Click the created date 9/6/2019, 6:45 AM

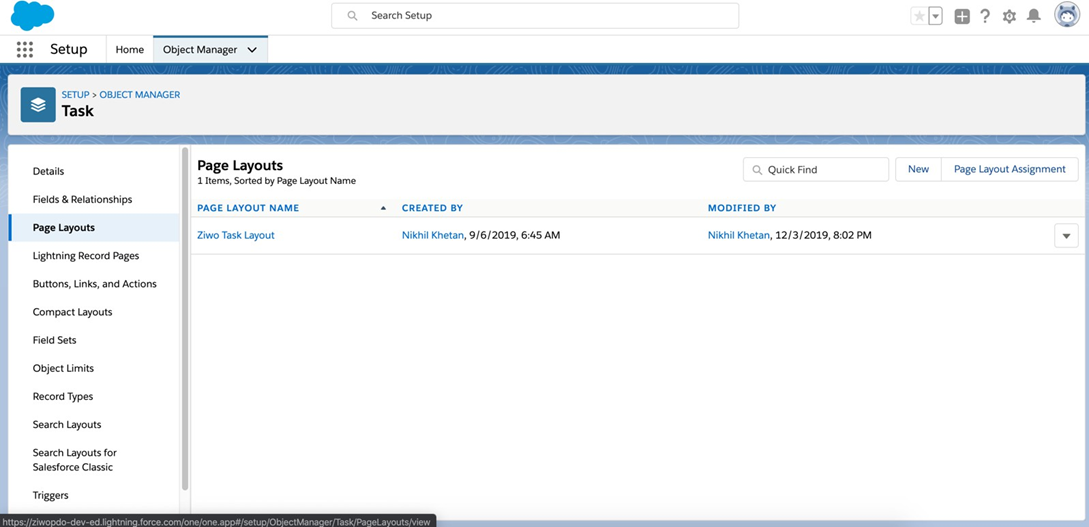pyautogui.click(x=515, y=235)
